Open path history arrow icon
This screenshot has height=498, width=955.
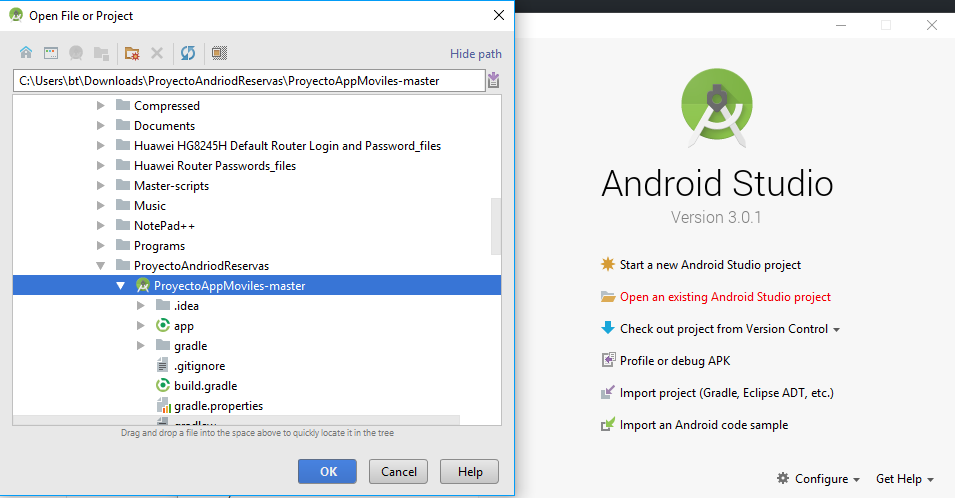pyautogui.click(x=494, y=80)
